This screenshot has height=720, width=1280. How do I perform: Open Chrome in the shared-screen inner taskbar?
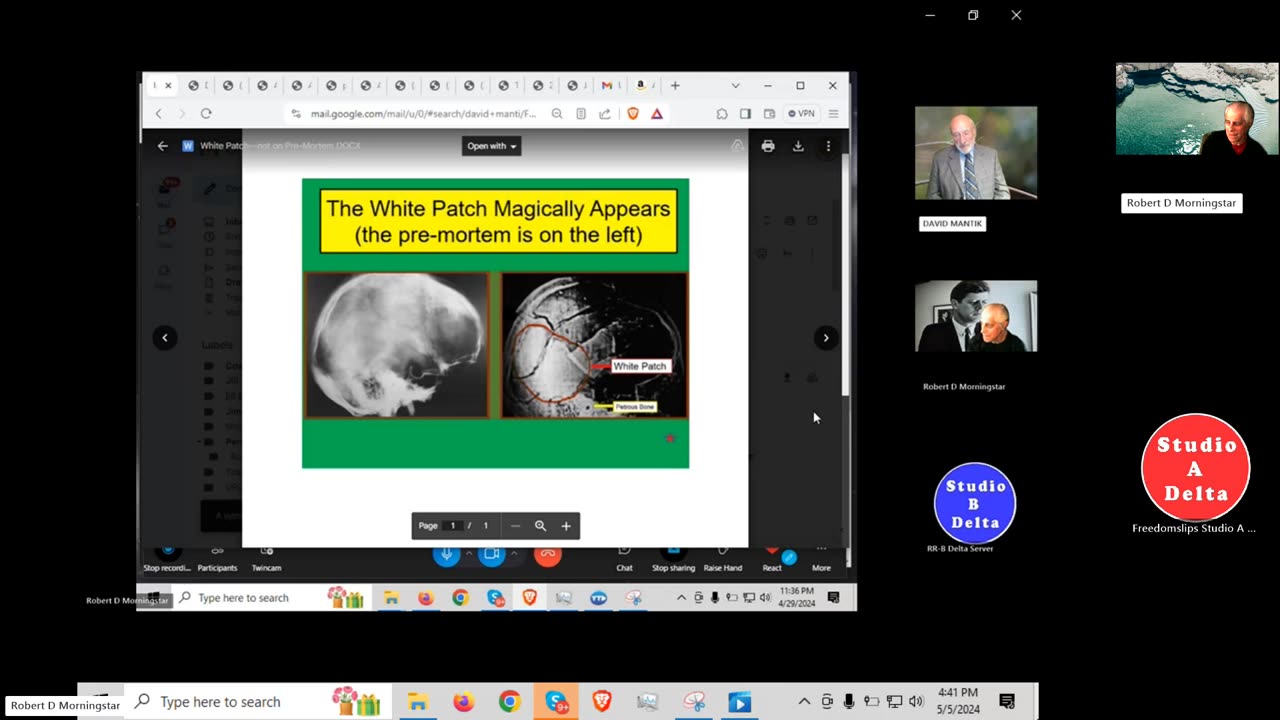(x=460, y=598)
